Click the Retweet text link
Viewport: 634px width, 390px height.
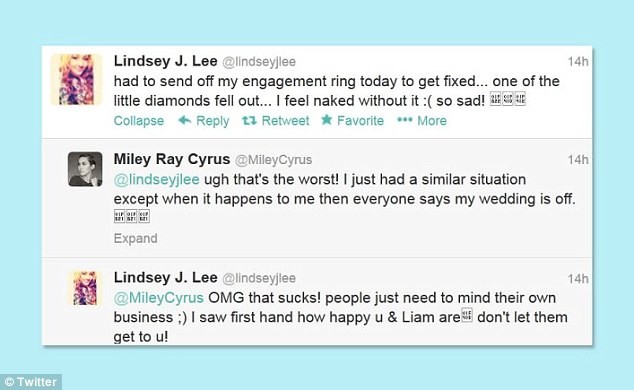[x=285, y=120]
